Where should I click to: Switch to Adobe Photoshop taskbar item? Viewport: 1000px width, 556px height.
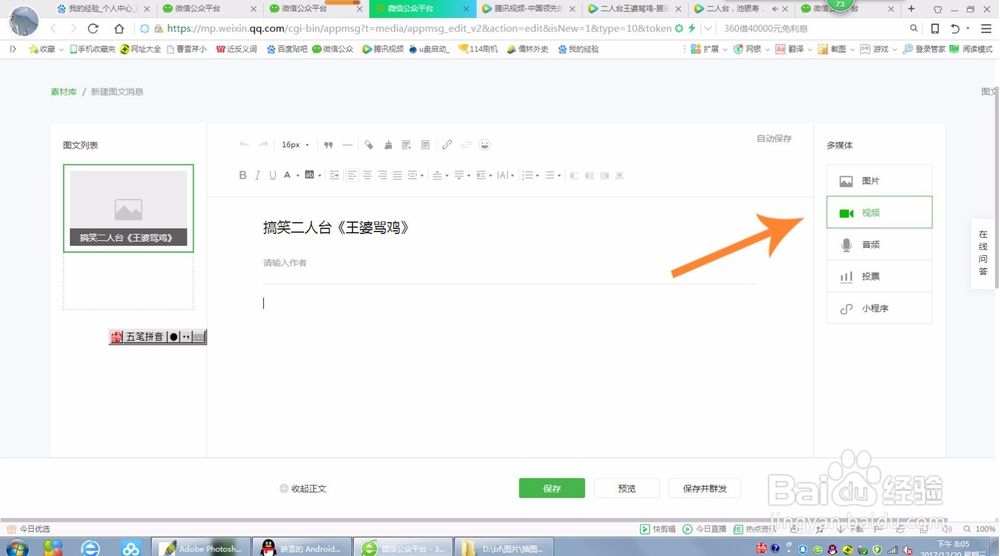point(202,548)
